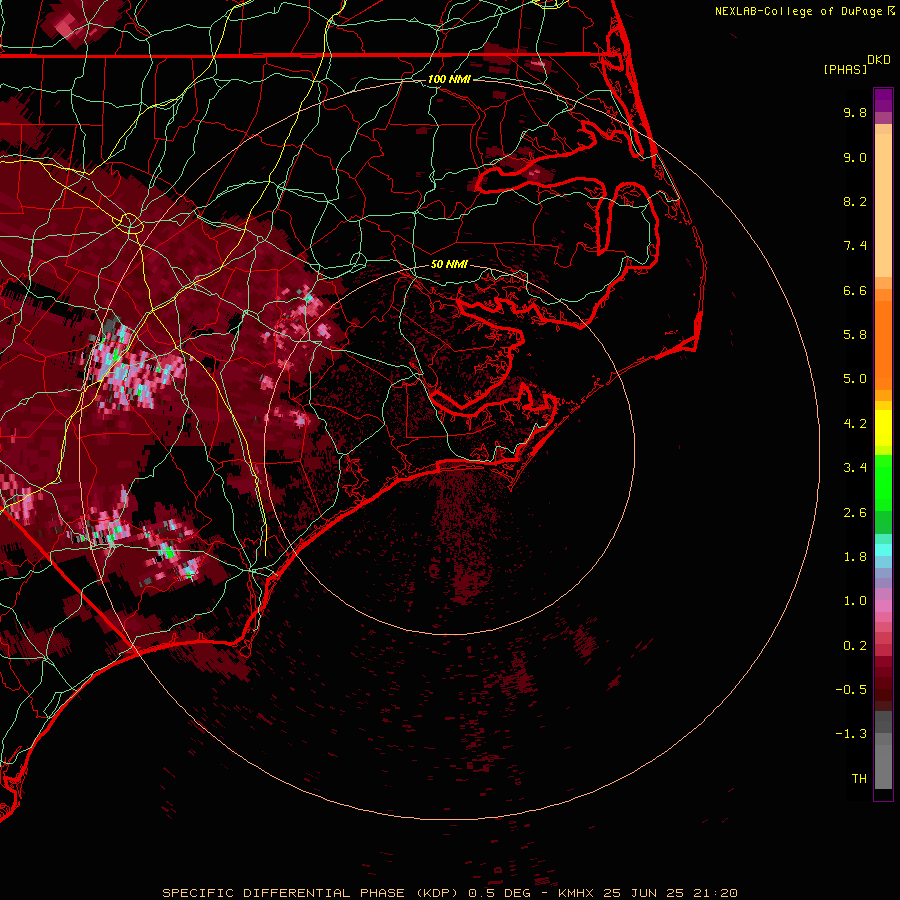Click the NEXLAB-College of DuPage credit text
Screen dimensions: 900x900
804,11
